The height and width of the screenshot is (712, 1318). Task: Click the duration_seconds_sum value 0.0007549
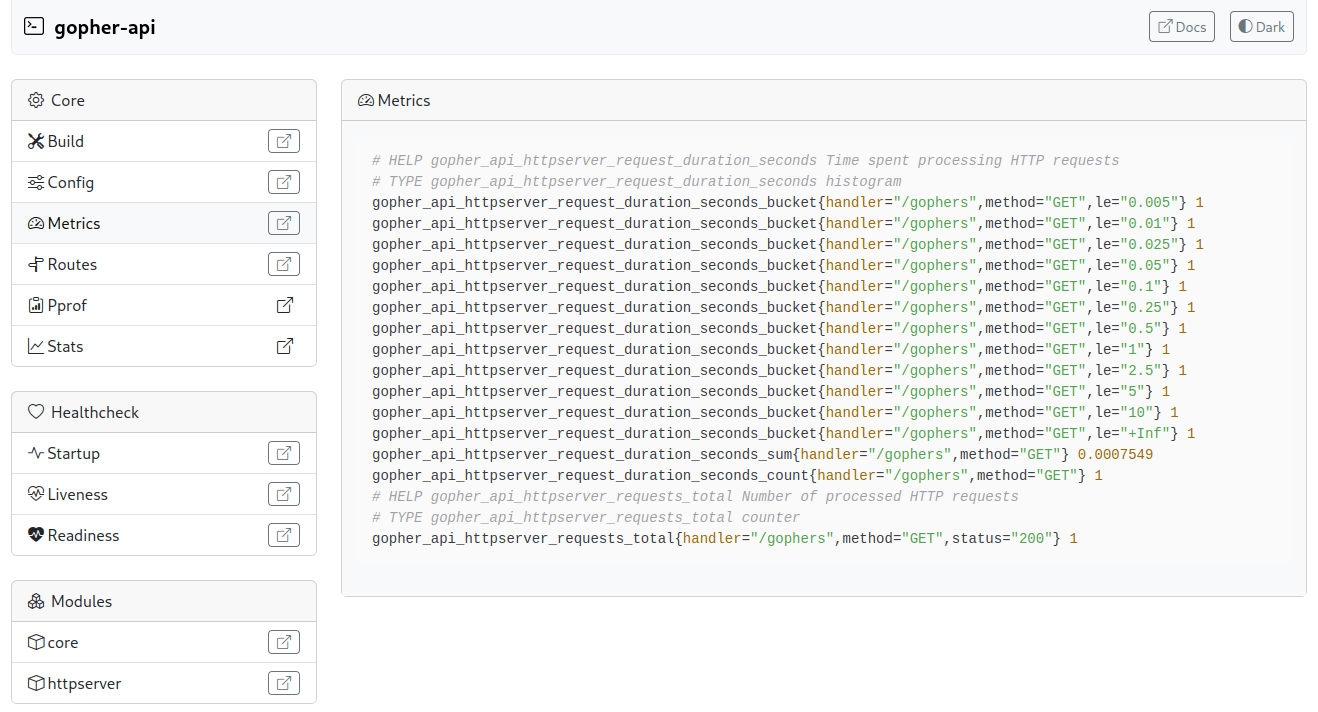point(1115,454)
